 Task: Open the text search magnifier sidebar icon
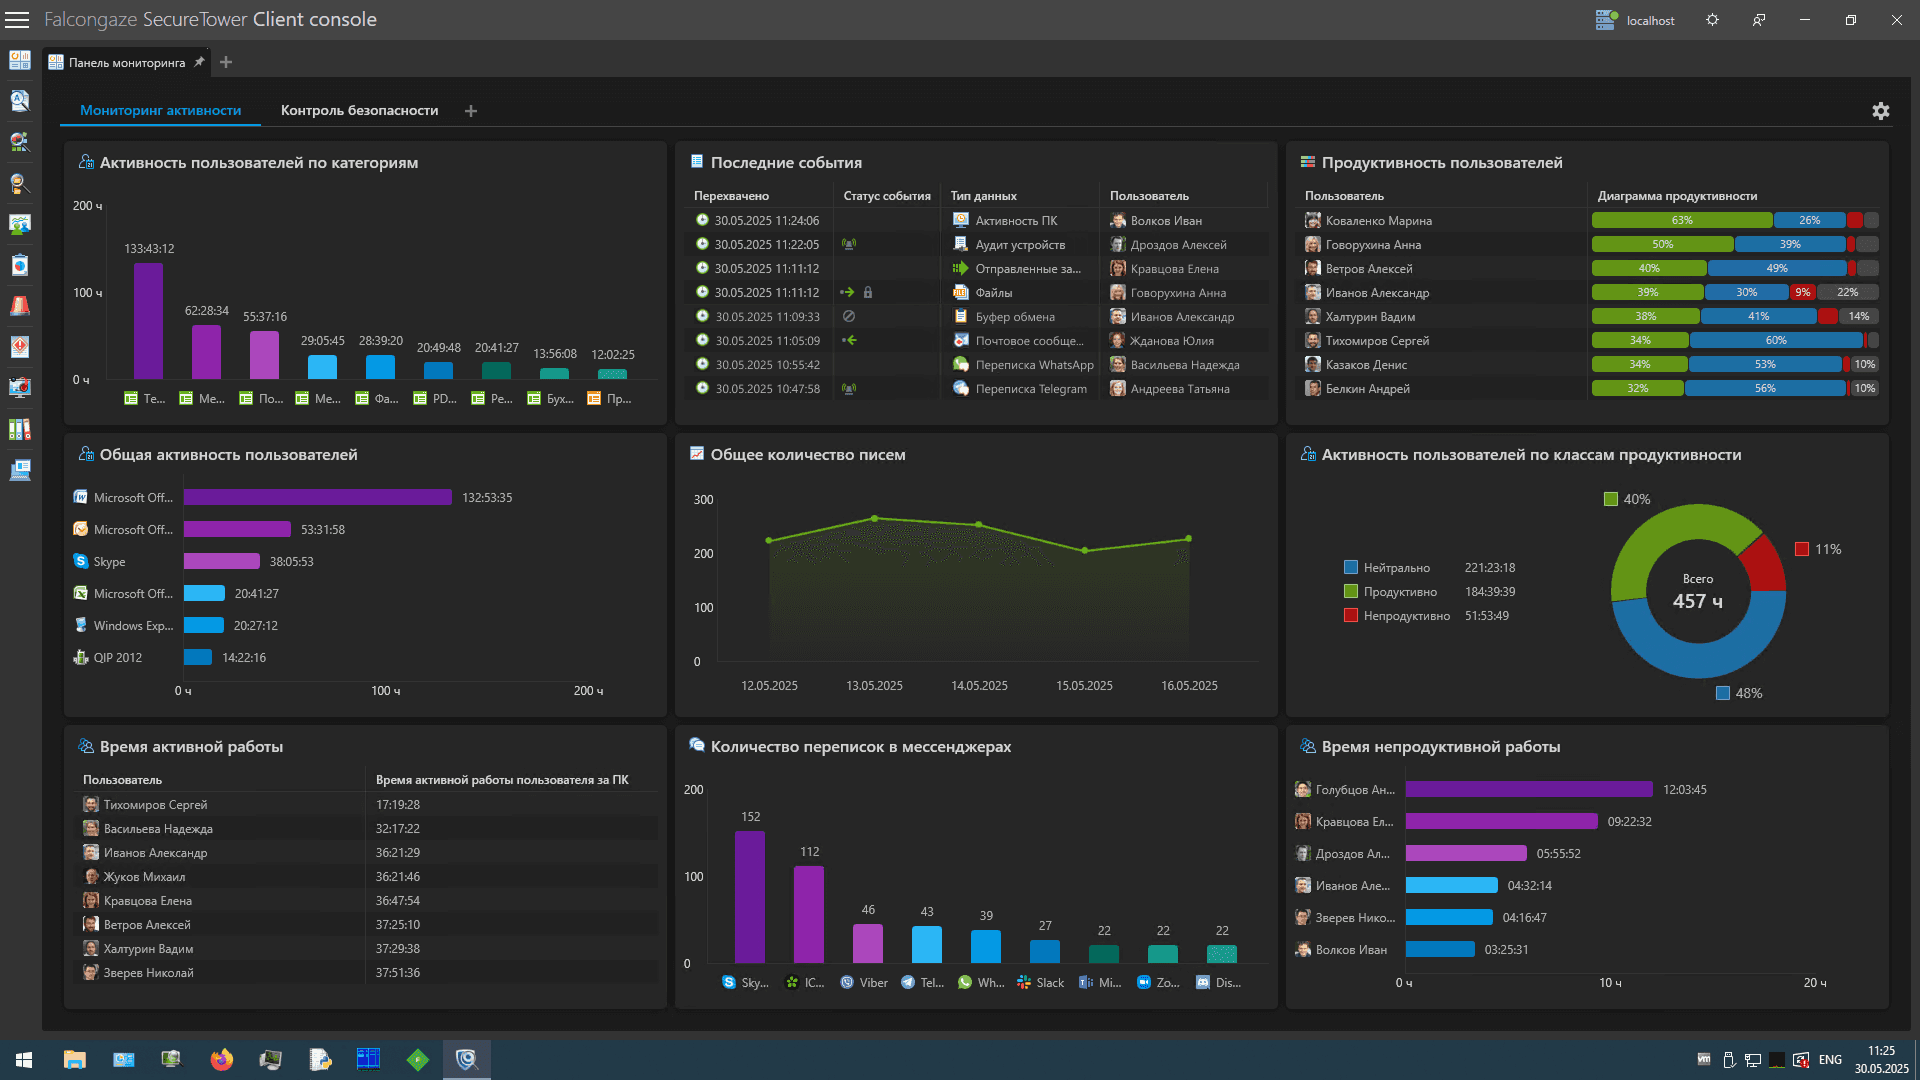19,101
